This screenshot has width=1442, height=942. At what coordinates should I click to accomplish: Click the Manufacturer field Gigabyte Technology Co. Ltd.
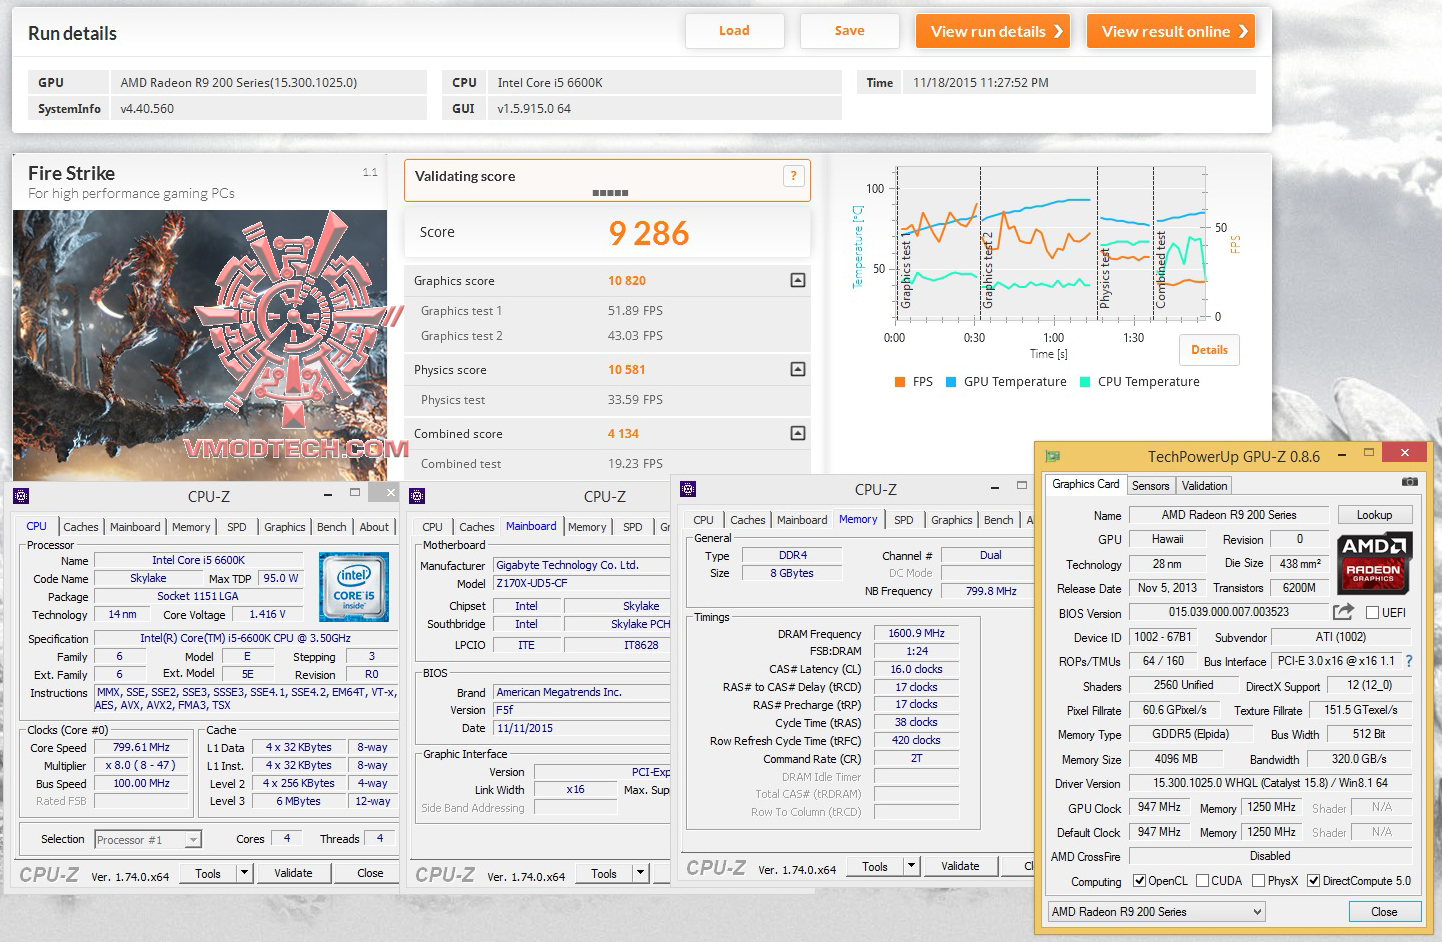[582, 565]
